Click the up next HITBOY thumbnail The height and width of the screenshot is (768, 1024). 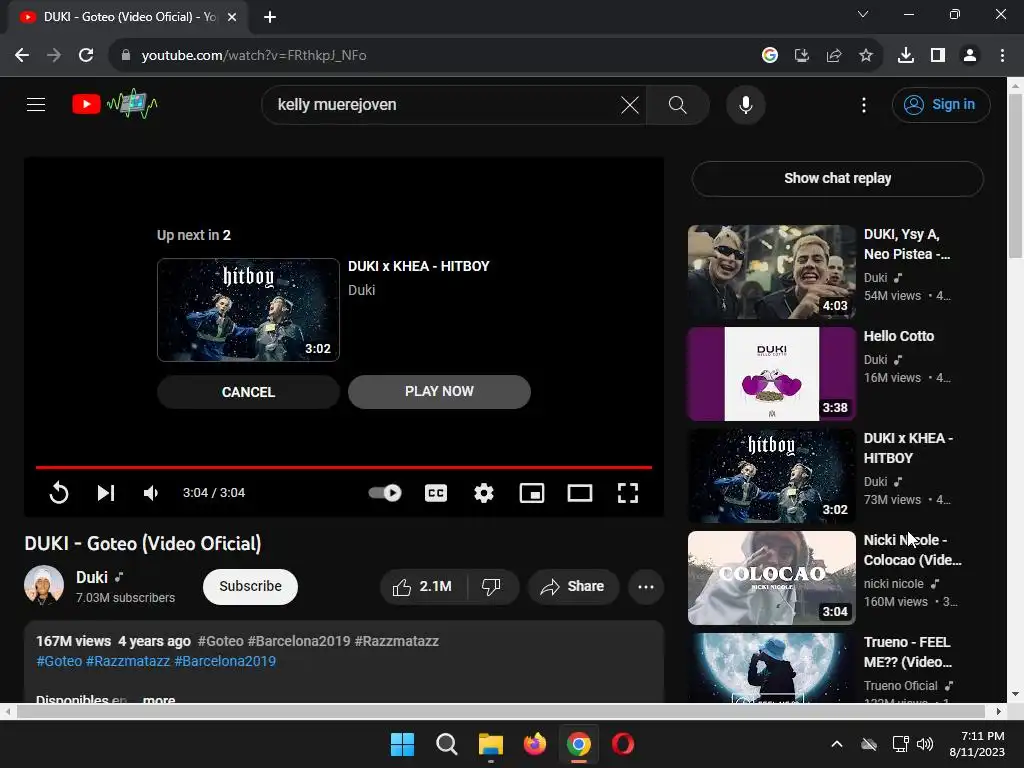click(248, 310)
